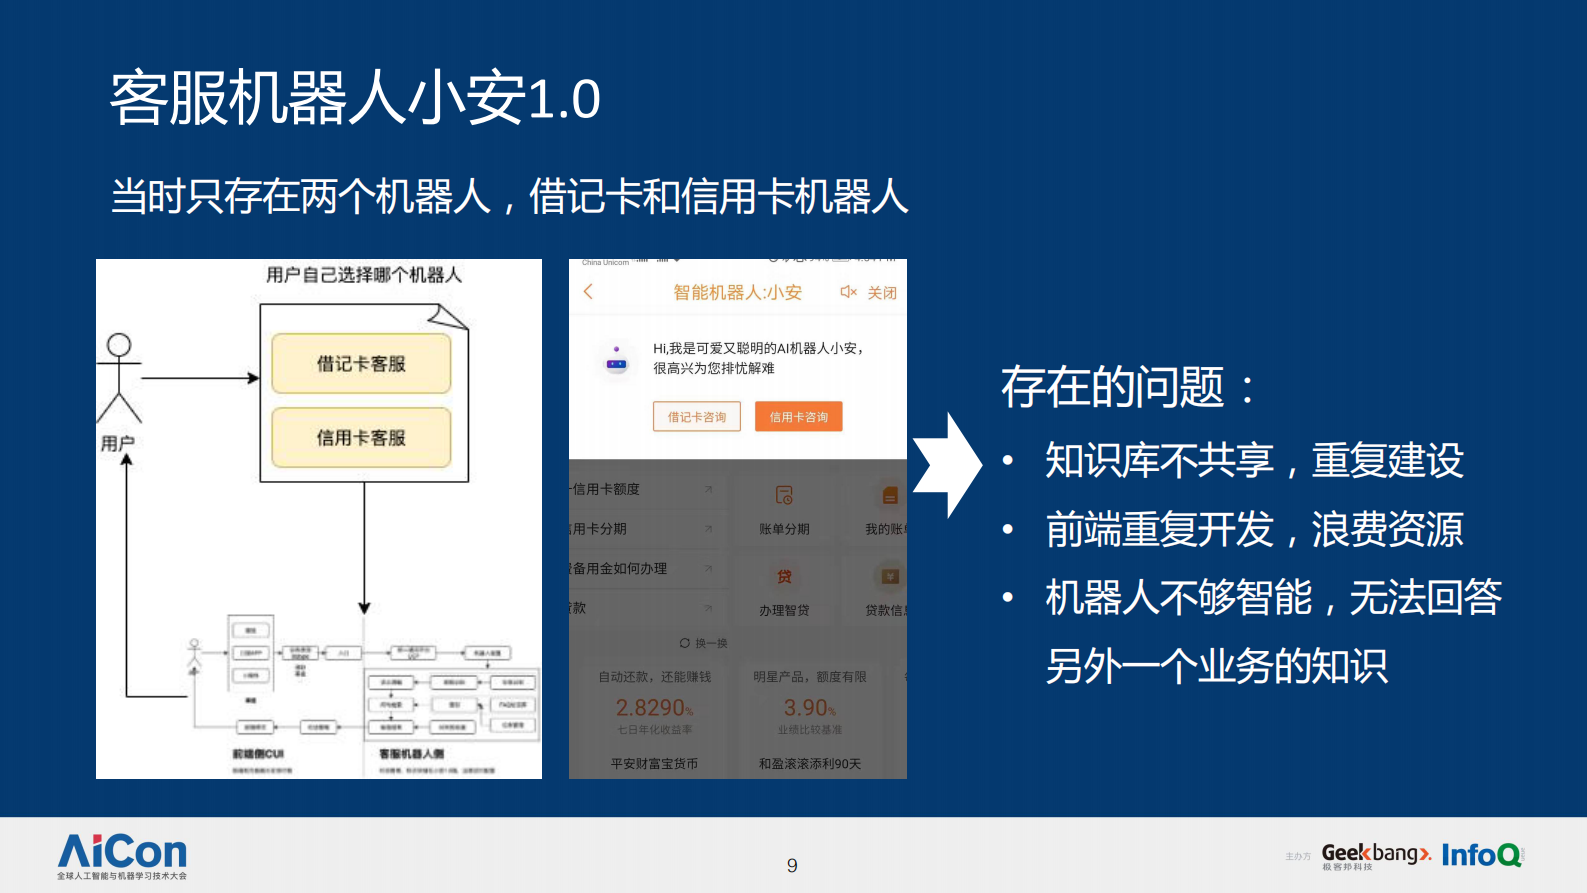Click the heading 存在的问题
Viewport: 1587px width, 893px height.
(x=1128, y=387)
